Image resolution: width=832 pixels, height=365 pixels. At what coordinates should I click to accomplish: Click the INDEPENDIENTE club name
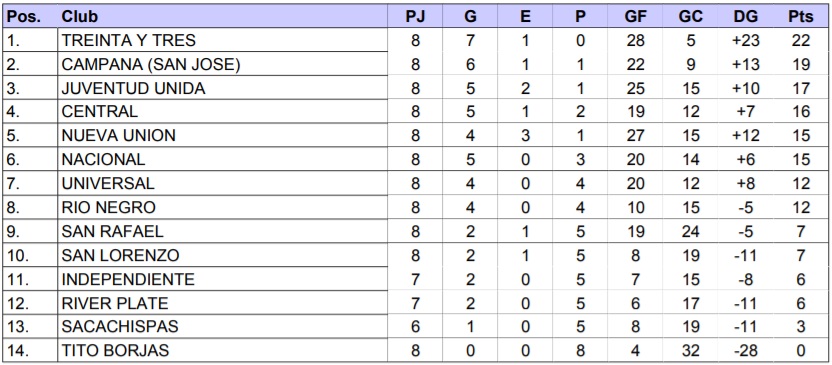[128, 279]
